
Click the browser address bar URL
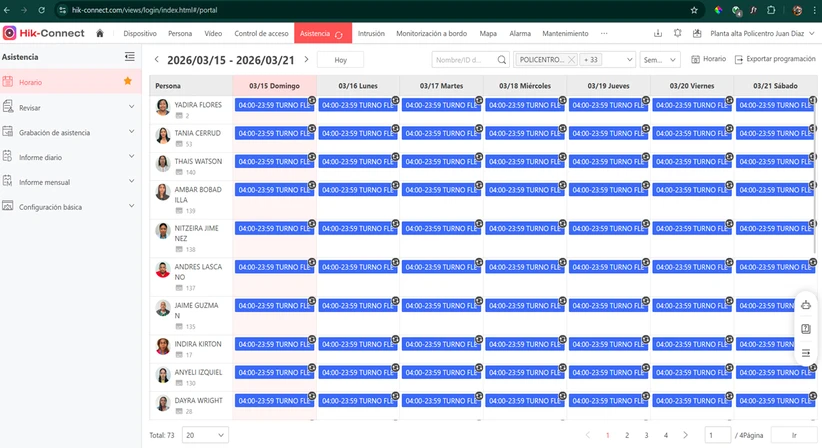[145, 10]
